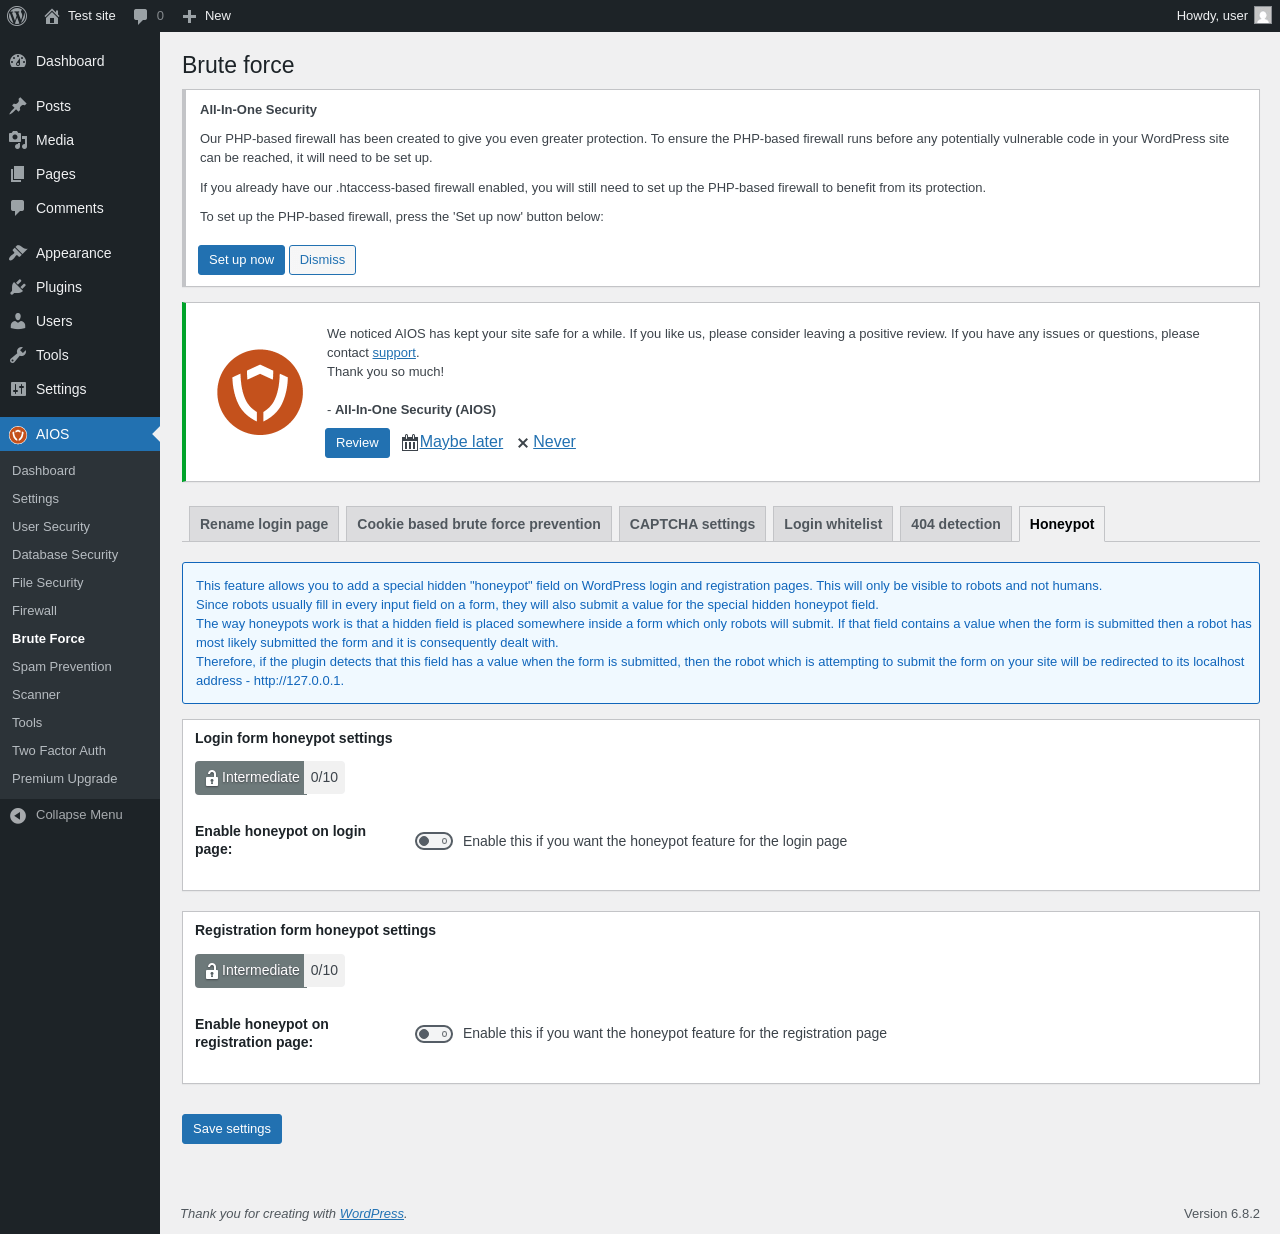Image resolution: width=1280 pixels, height=1234 pixels.
Task: Click the large AIOS shield logo
Action: 260,392
